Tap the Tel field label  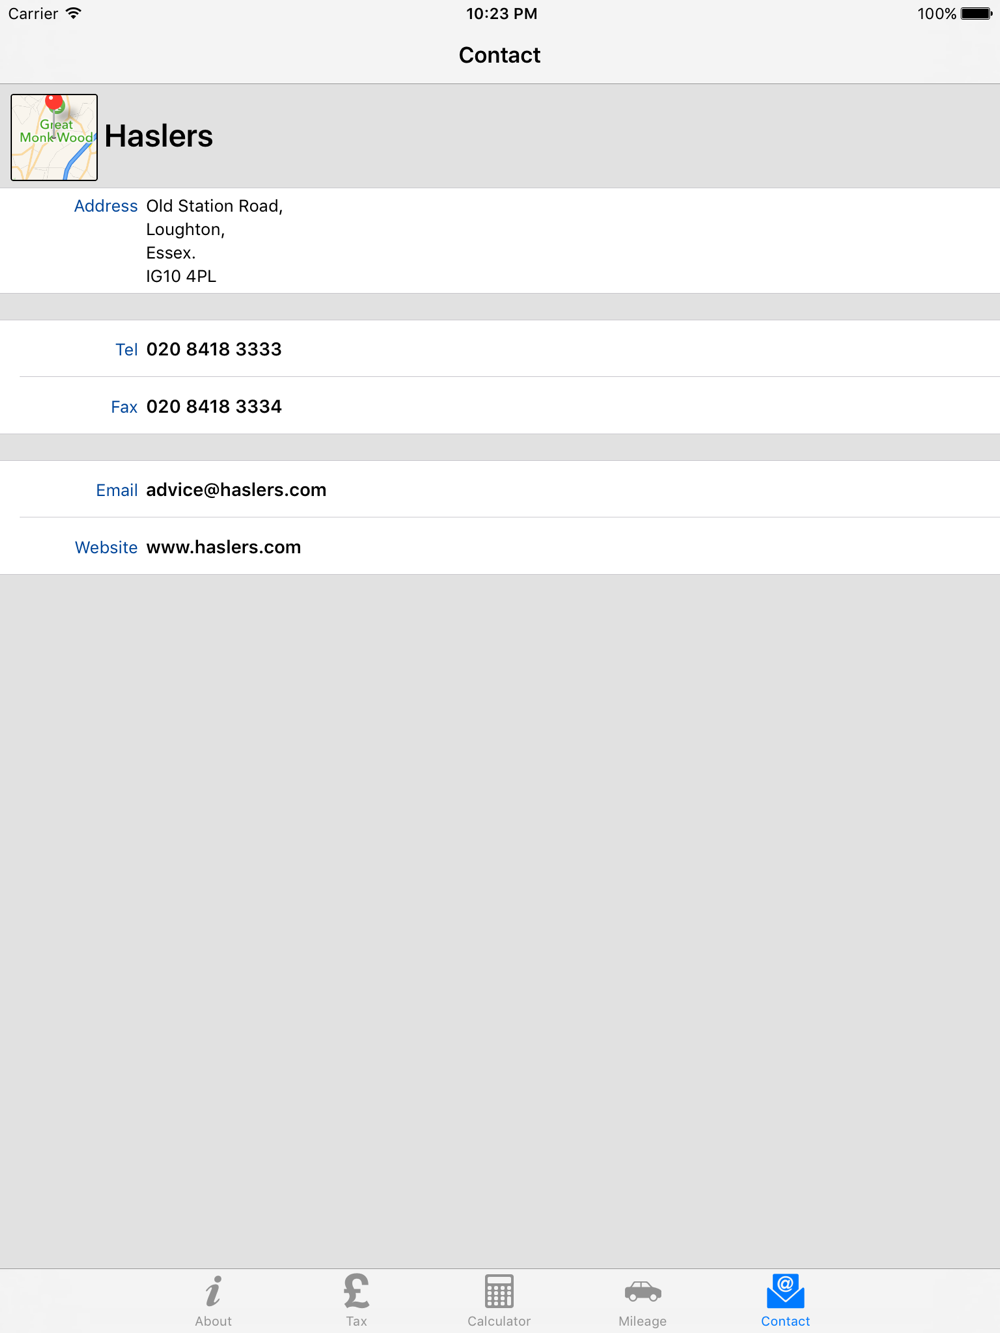click(126, 350)
